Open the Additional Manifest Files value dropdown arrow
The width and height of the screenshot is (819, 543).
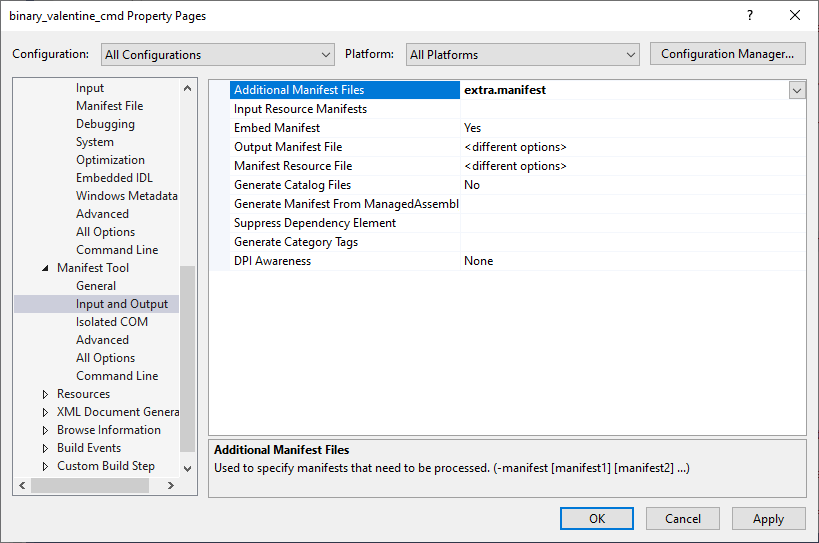point(797,90)
